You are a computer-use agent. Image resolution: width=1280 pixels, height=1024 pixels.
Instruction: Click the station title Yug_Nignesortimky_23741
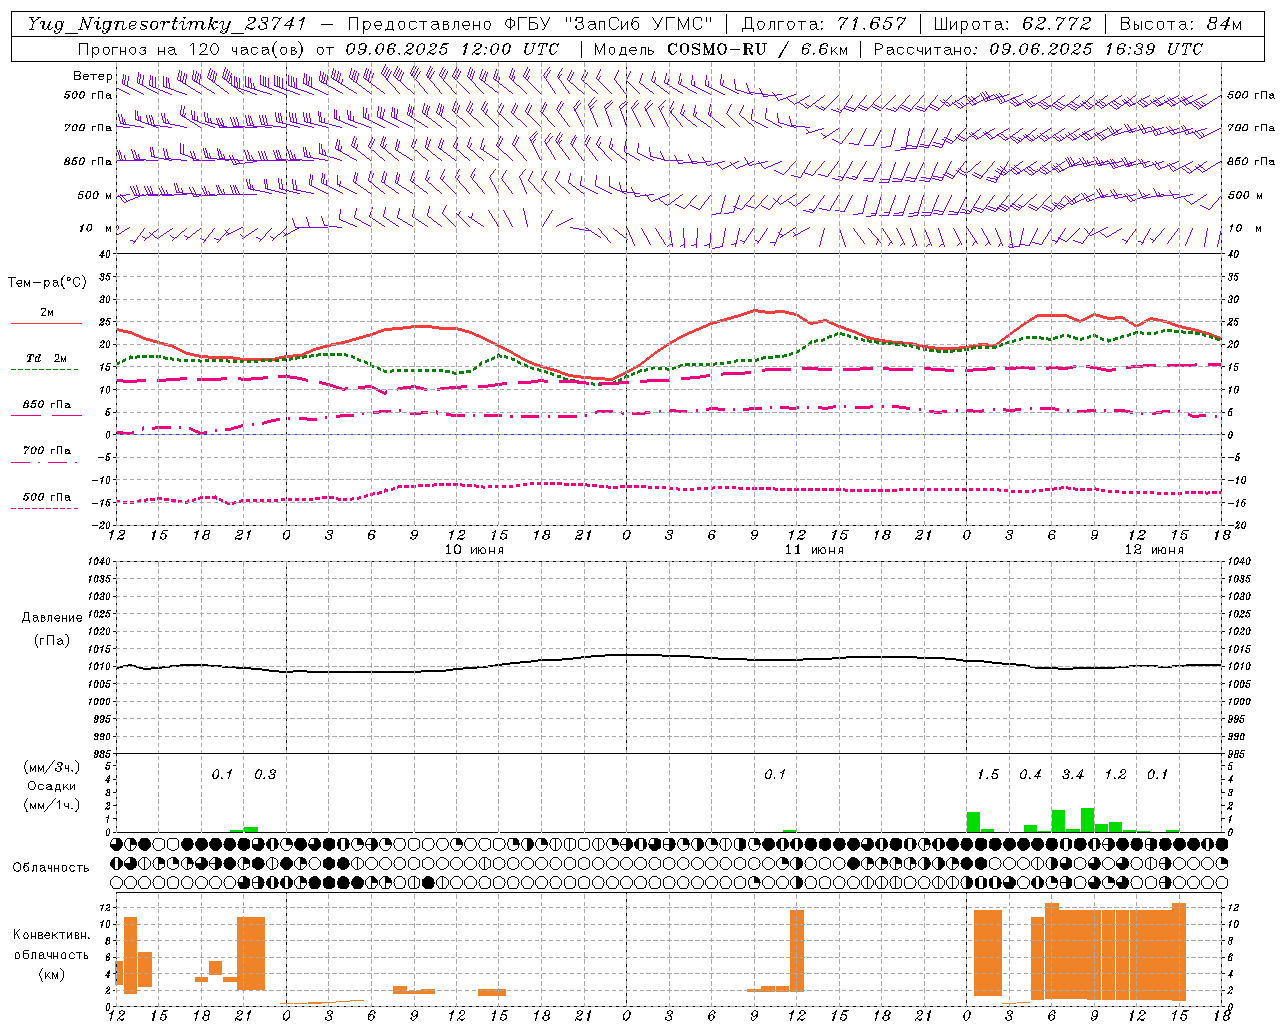167,24
